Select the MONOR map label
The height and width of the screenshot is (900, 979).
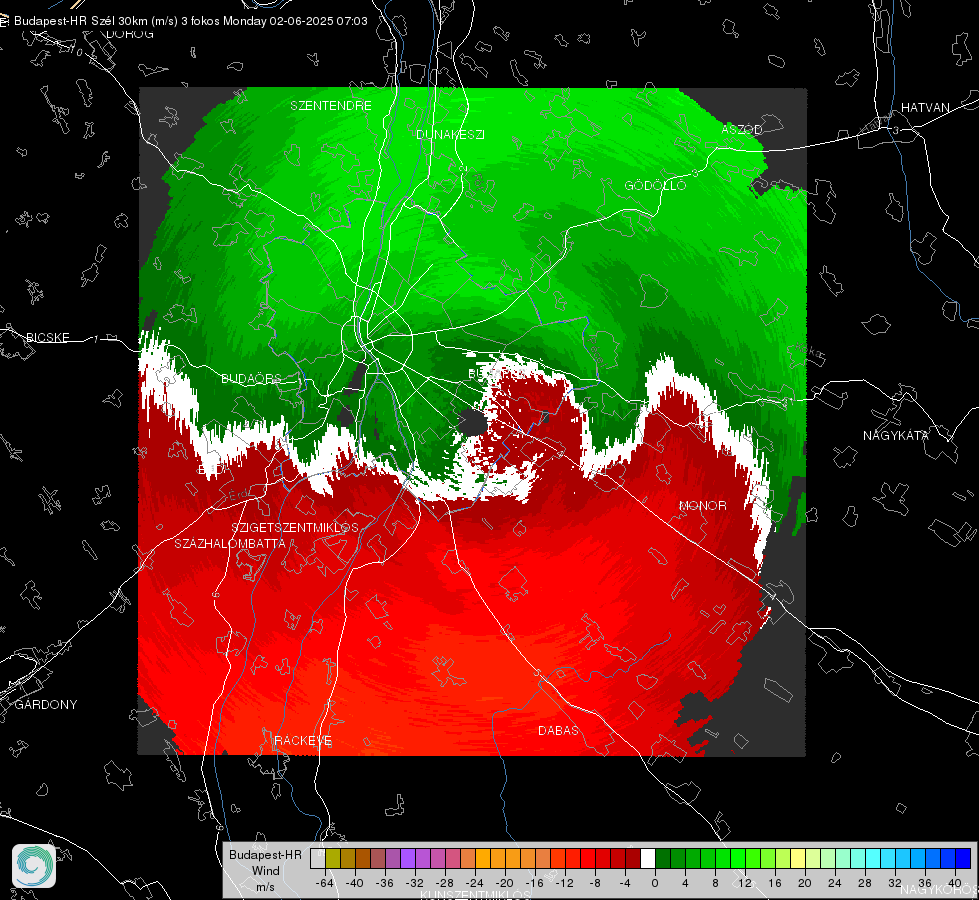coord(702,505)
